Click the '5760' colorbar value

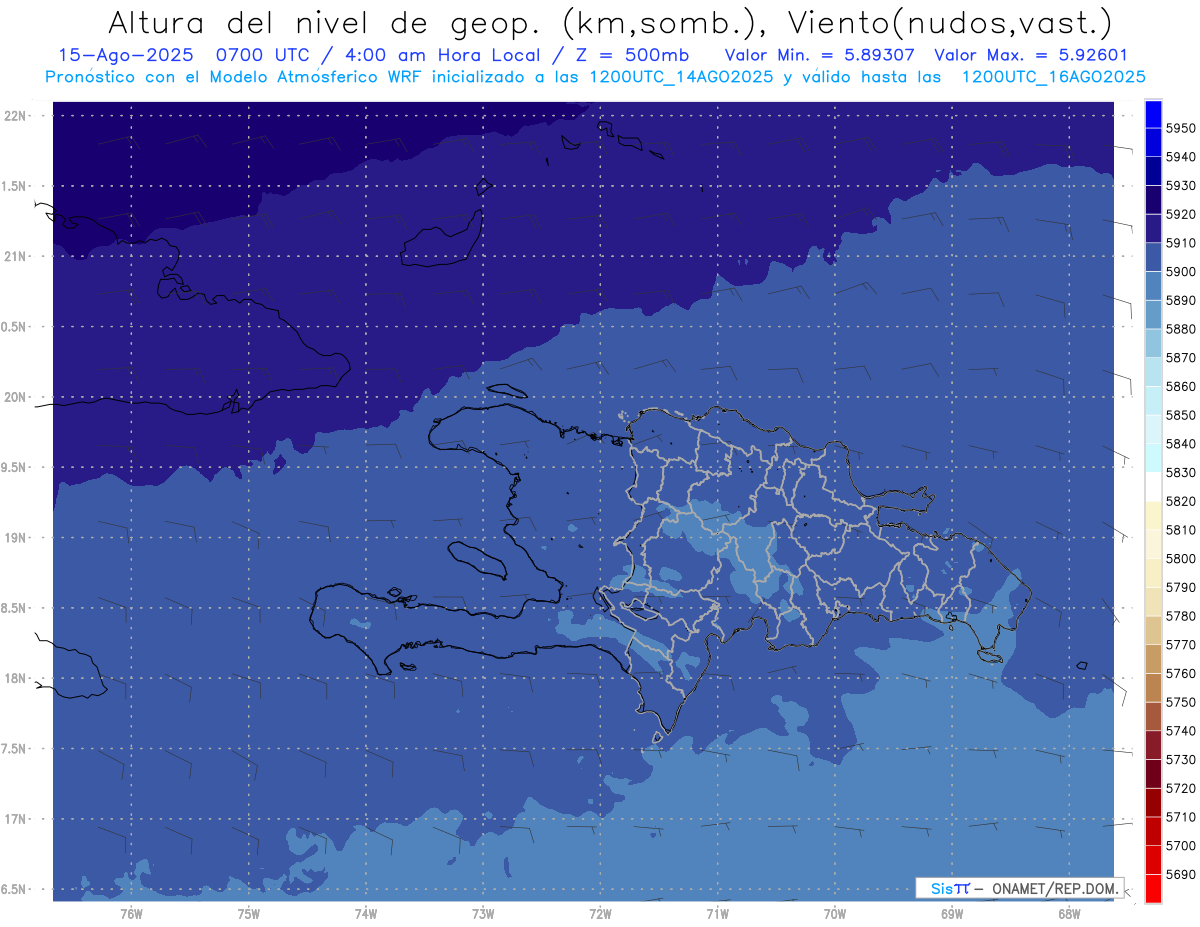(1181, 673)
